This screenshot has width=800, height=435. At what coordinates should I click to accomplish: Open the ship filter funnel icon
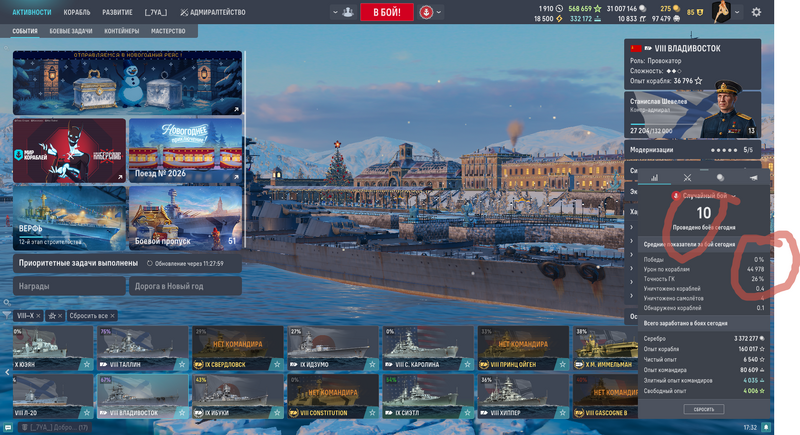pyautogui.click(x=7, y=315)
